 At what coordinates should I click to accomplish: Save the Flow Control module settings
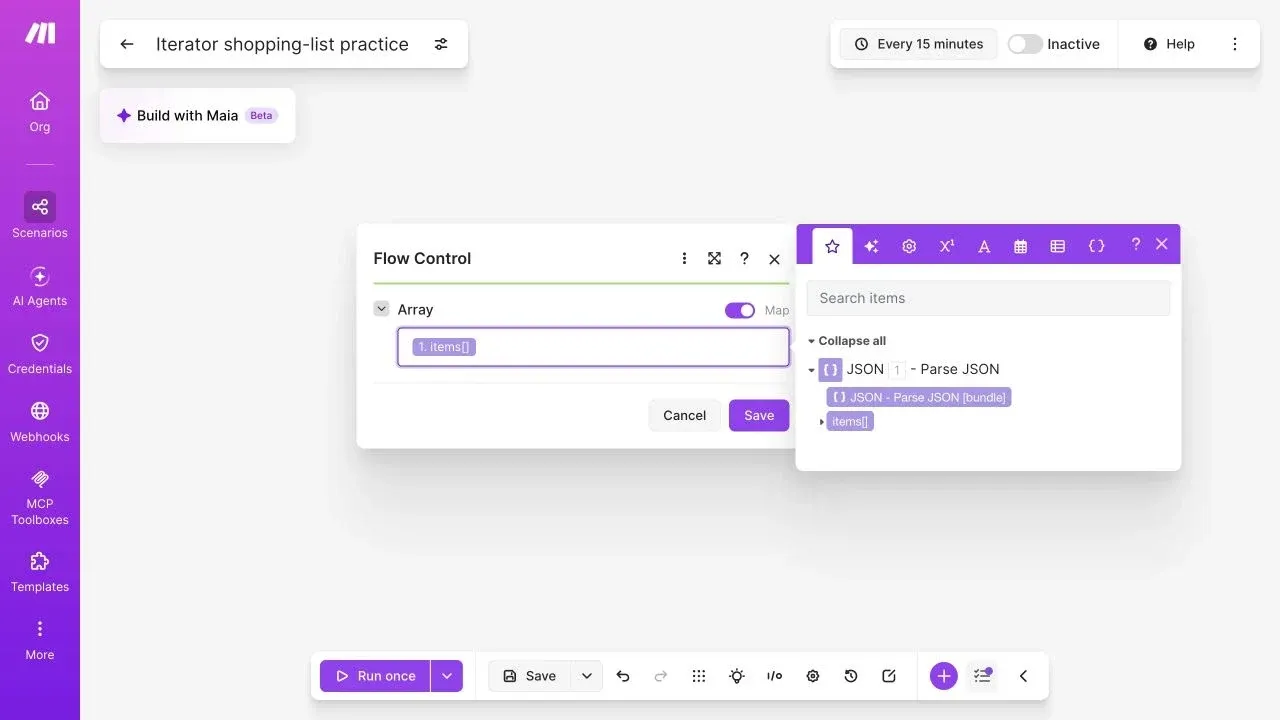click(x=759, y=415)
